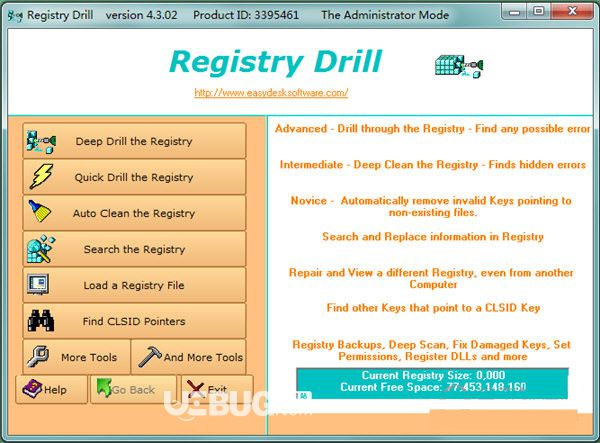Click 'Product ID: 3395461' in title bar
The height and width of the screenshot is (443, 600).
point(246,15)
